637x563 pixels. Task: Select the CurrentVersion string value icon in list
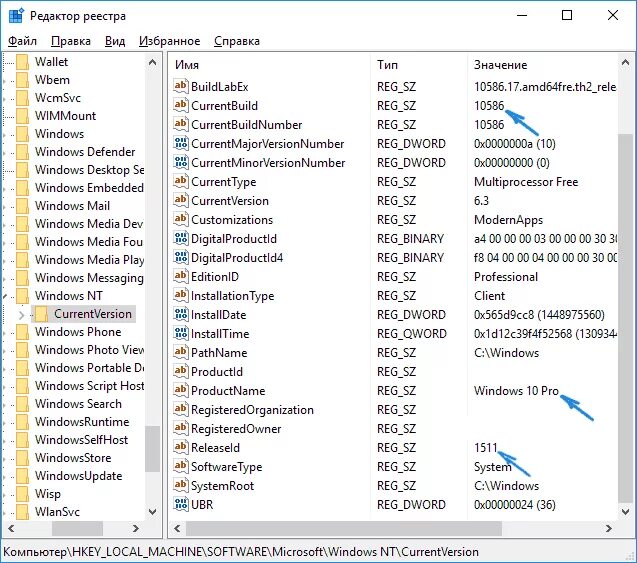tap(180, 200)
